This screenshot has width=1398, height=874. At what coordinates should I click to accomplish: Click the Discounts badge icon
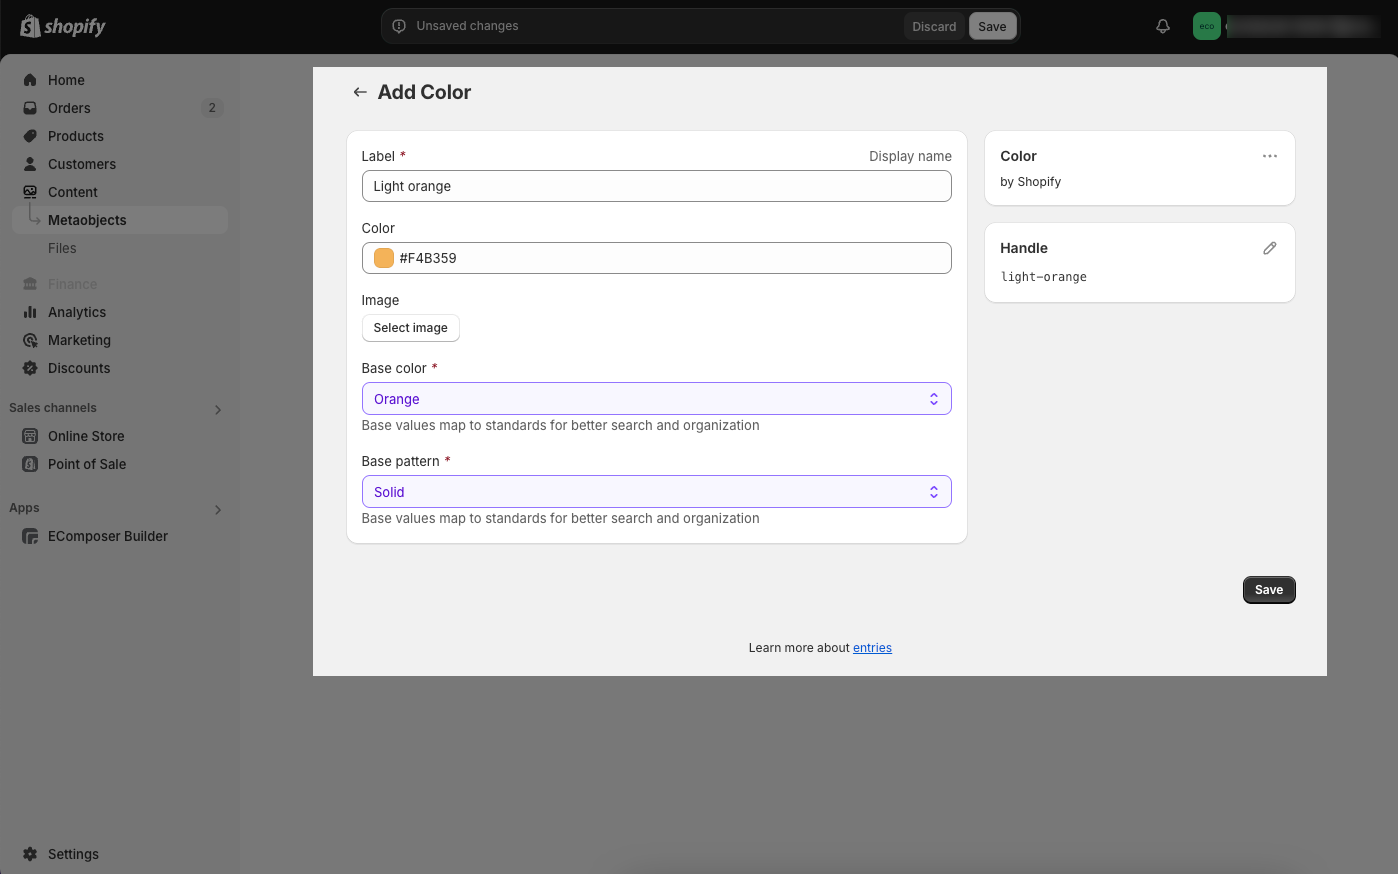(x=30, y=368)
